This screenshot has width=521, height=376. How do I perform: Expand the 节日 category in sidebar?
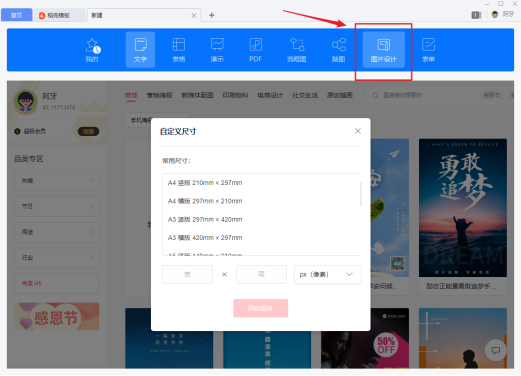[57, 206]
